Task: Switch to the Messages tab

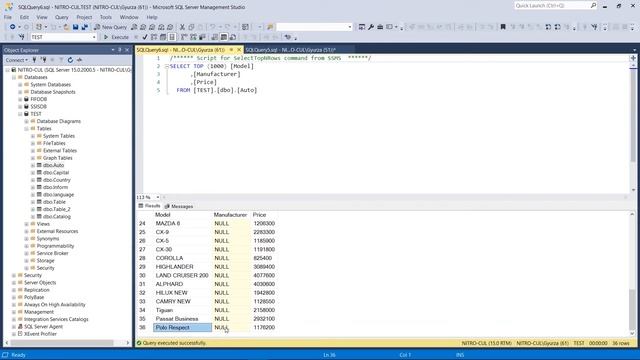Action: tap(179, 207)
